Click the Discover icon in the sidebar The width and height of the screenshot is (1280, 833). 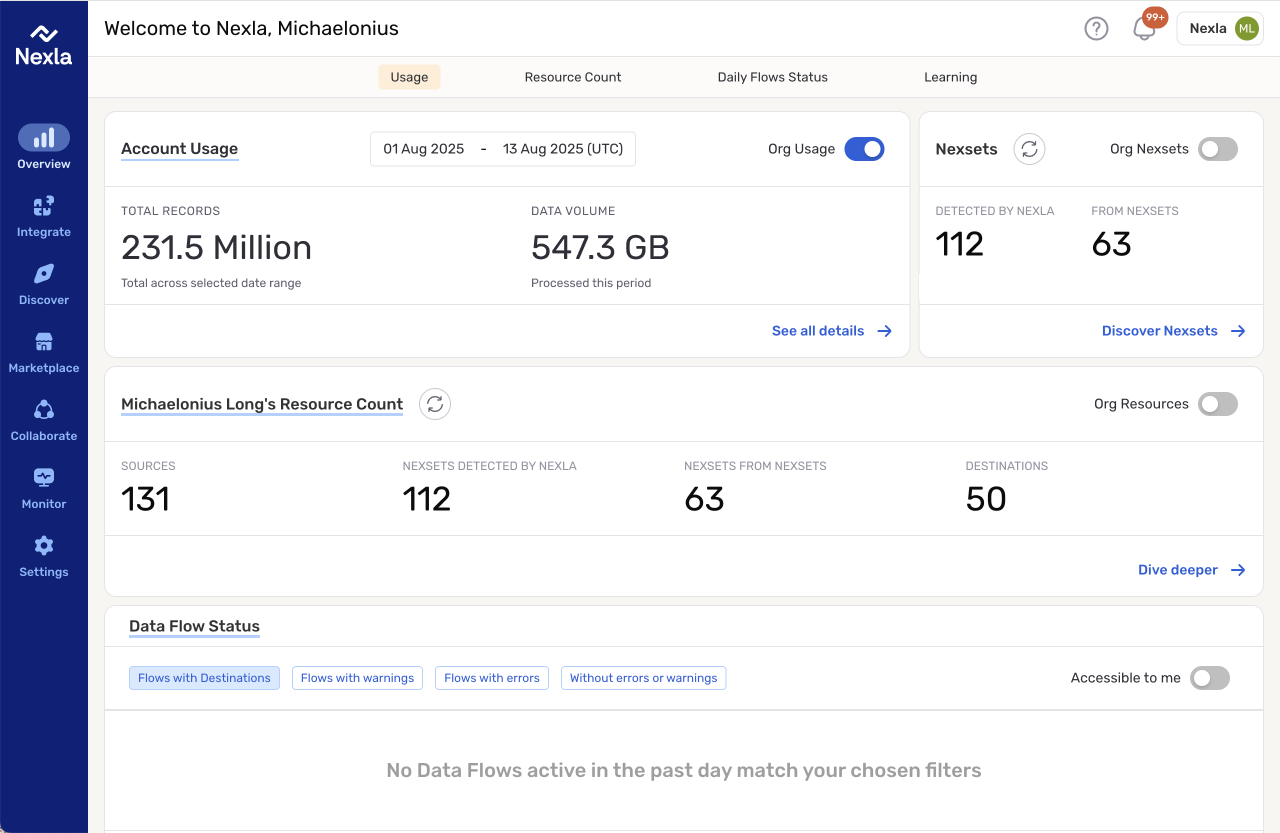point(44,273)
